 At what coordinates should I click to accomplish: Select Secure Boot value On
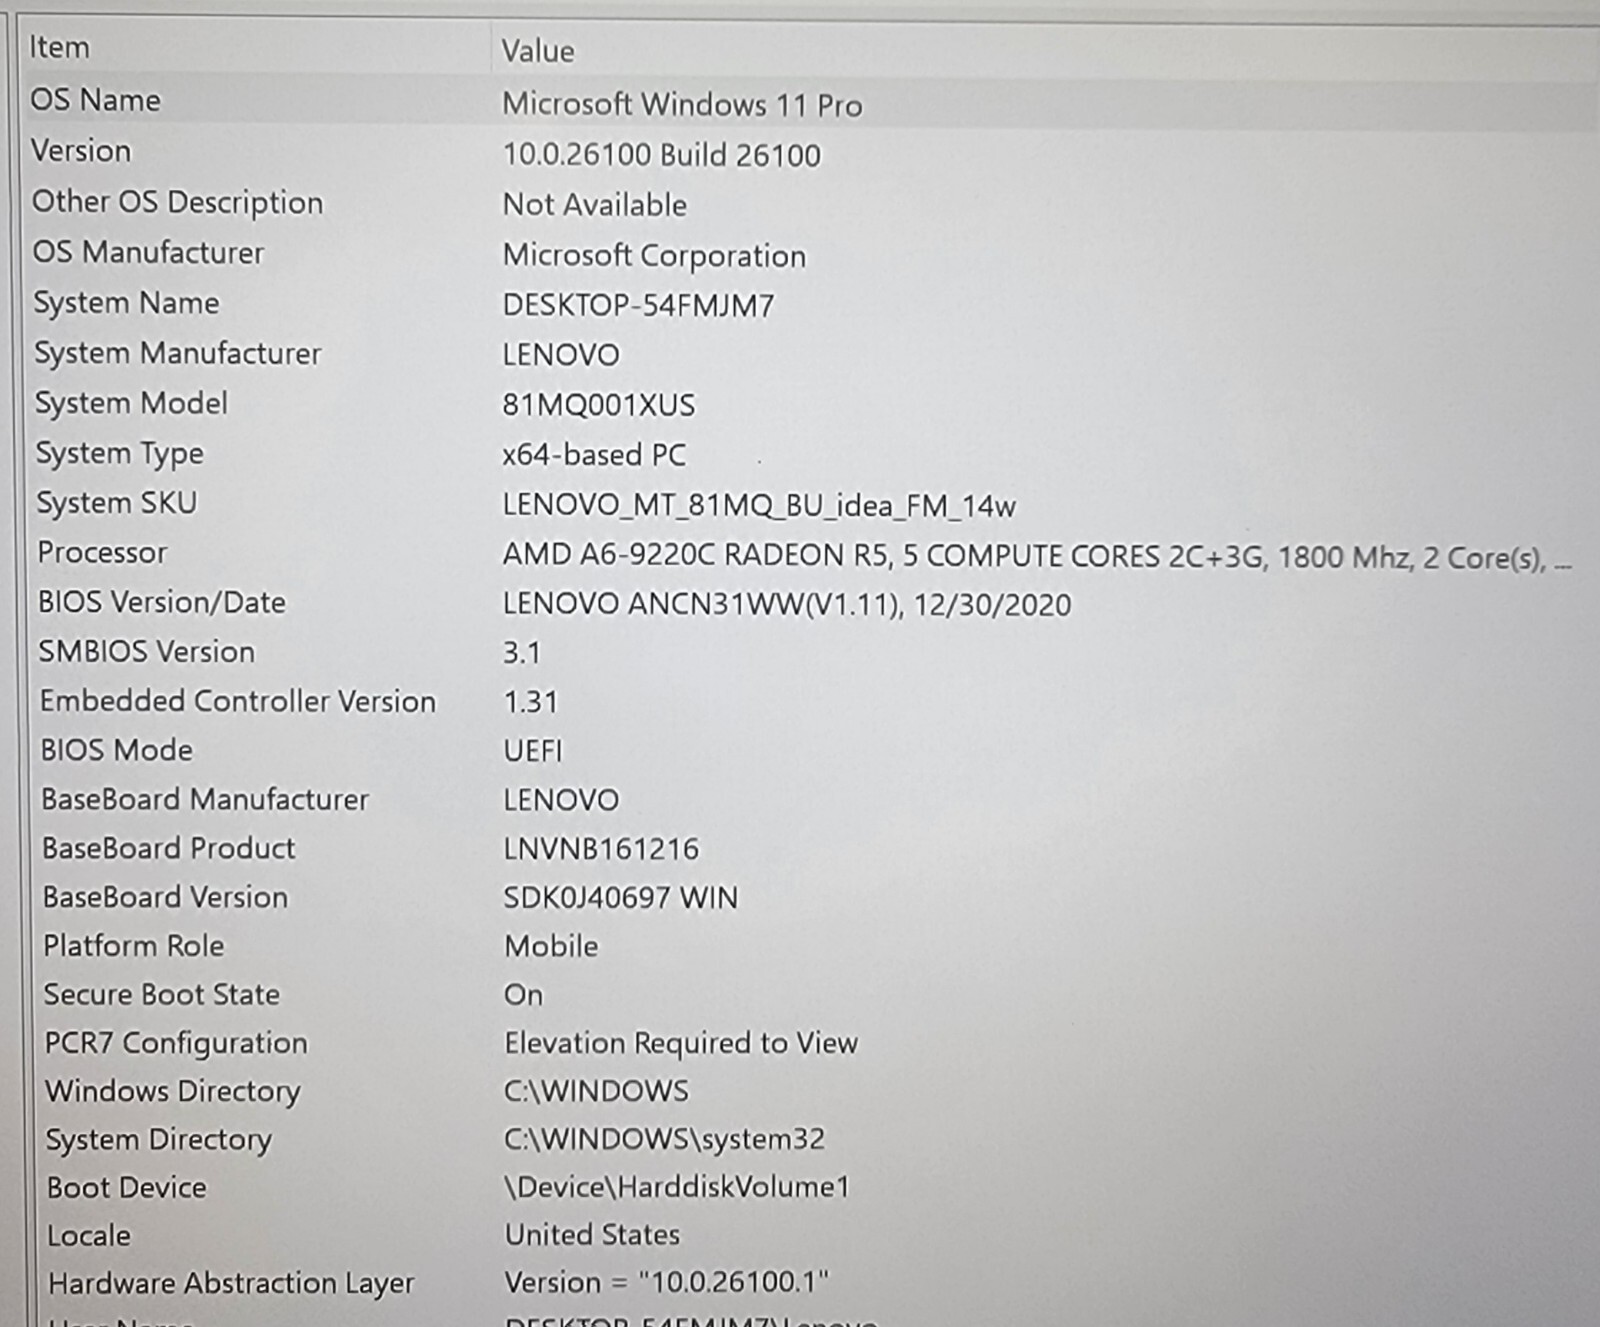click(524, 995)
